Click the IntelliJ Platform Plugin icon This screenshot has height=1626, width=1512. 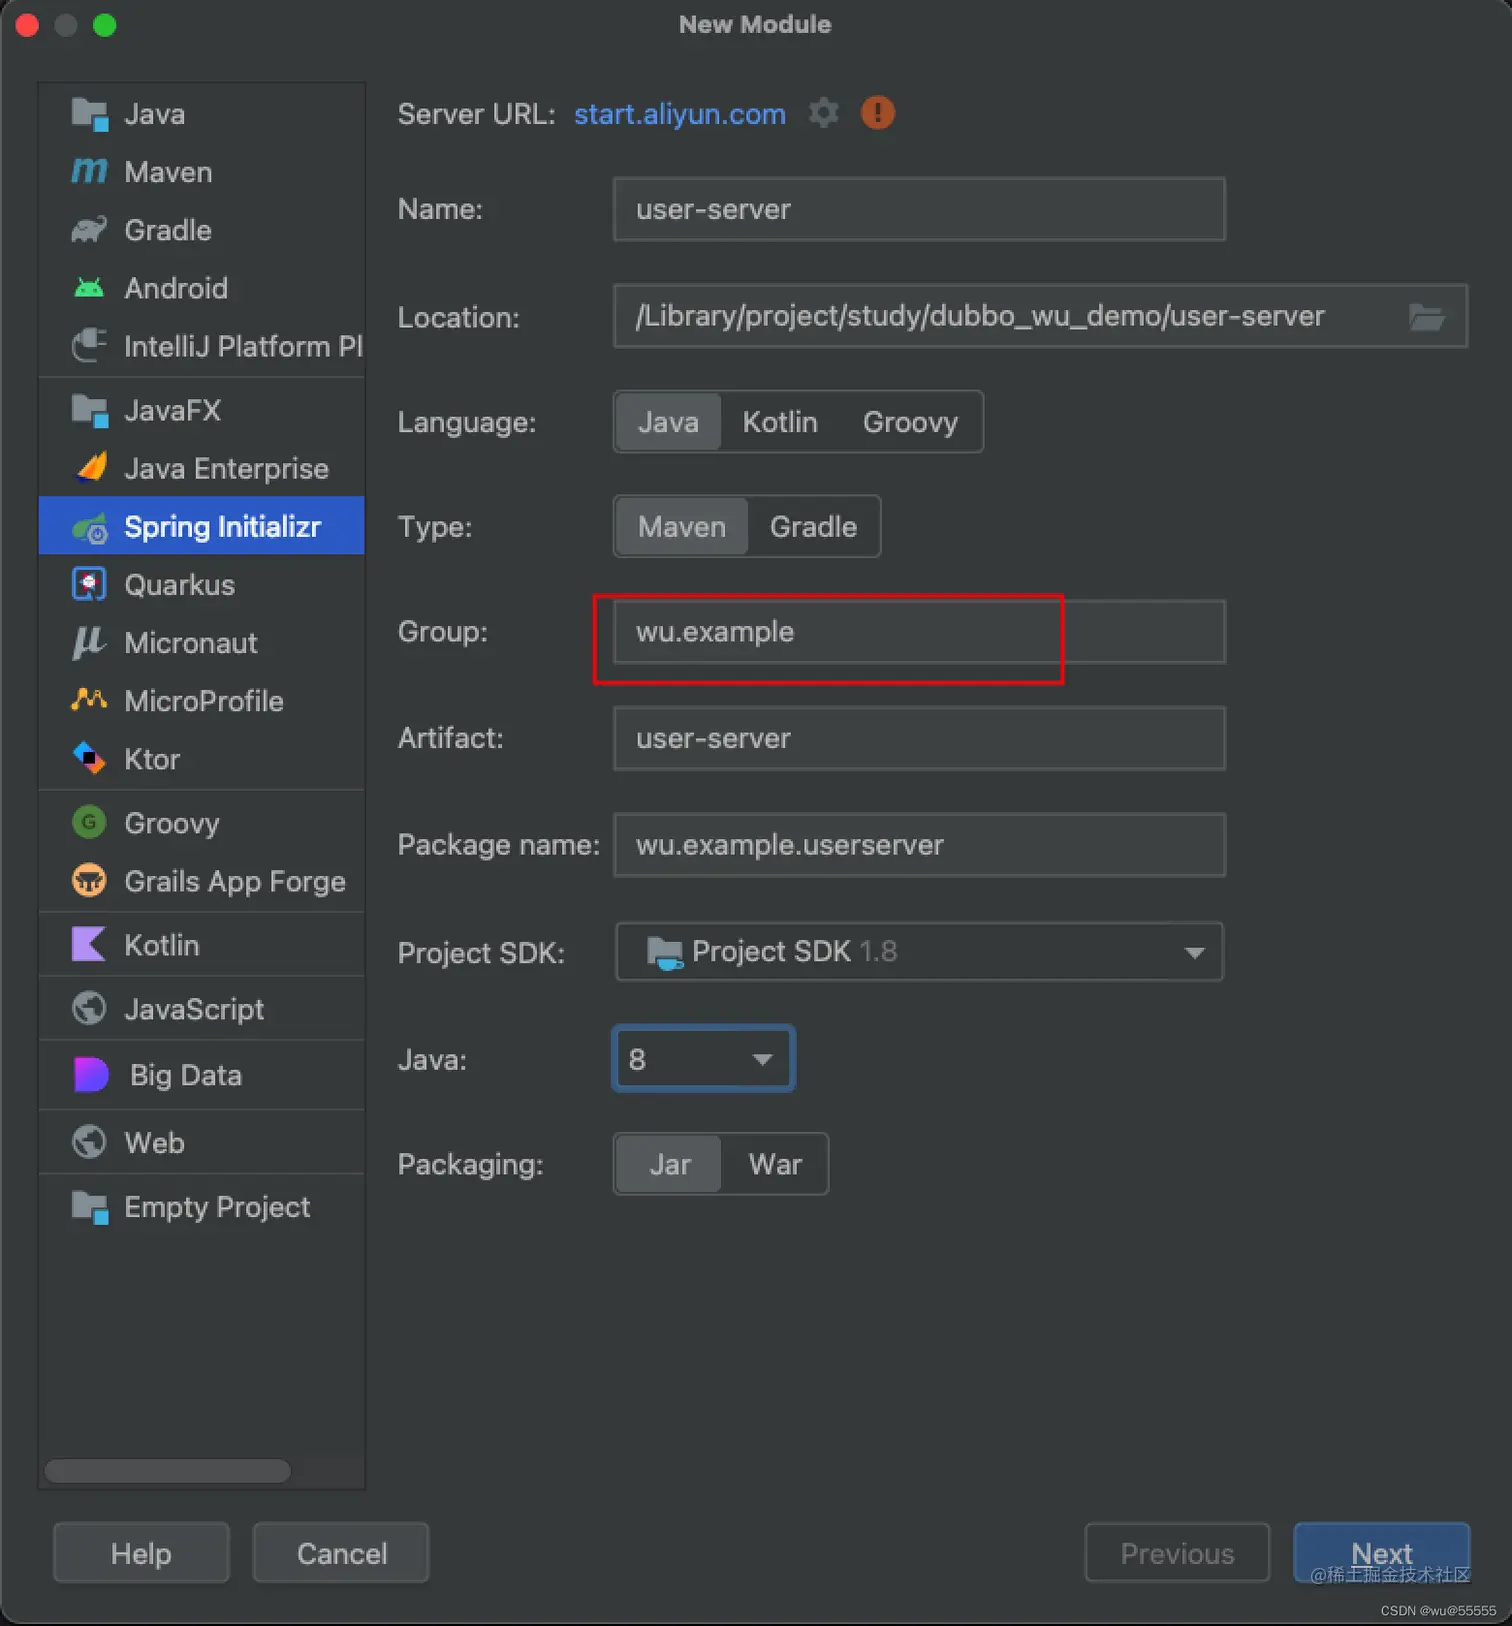(89, 346)
